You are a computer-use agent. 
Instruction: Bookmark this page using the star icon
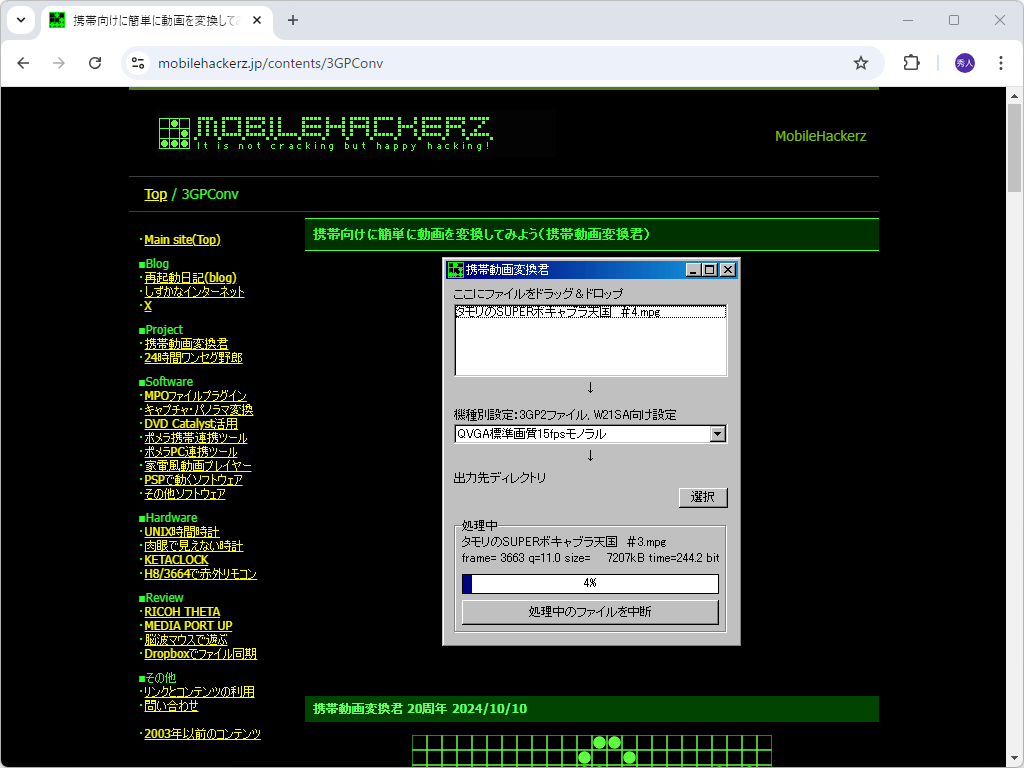(x=861, y=62)
